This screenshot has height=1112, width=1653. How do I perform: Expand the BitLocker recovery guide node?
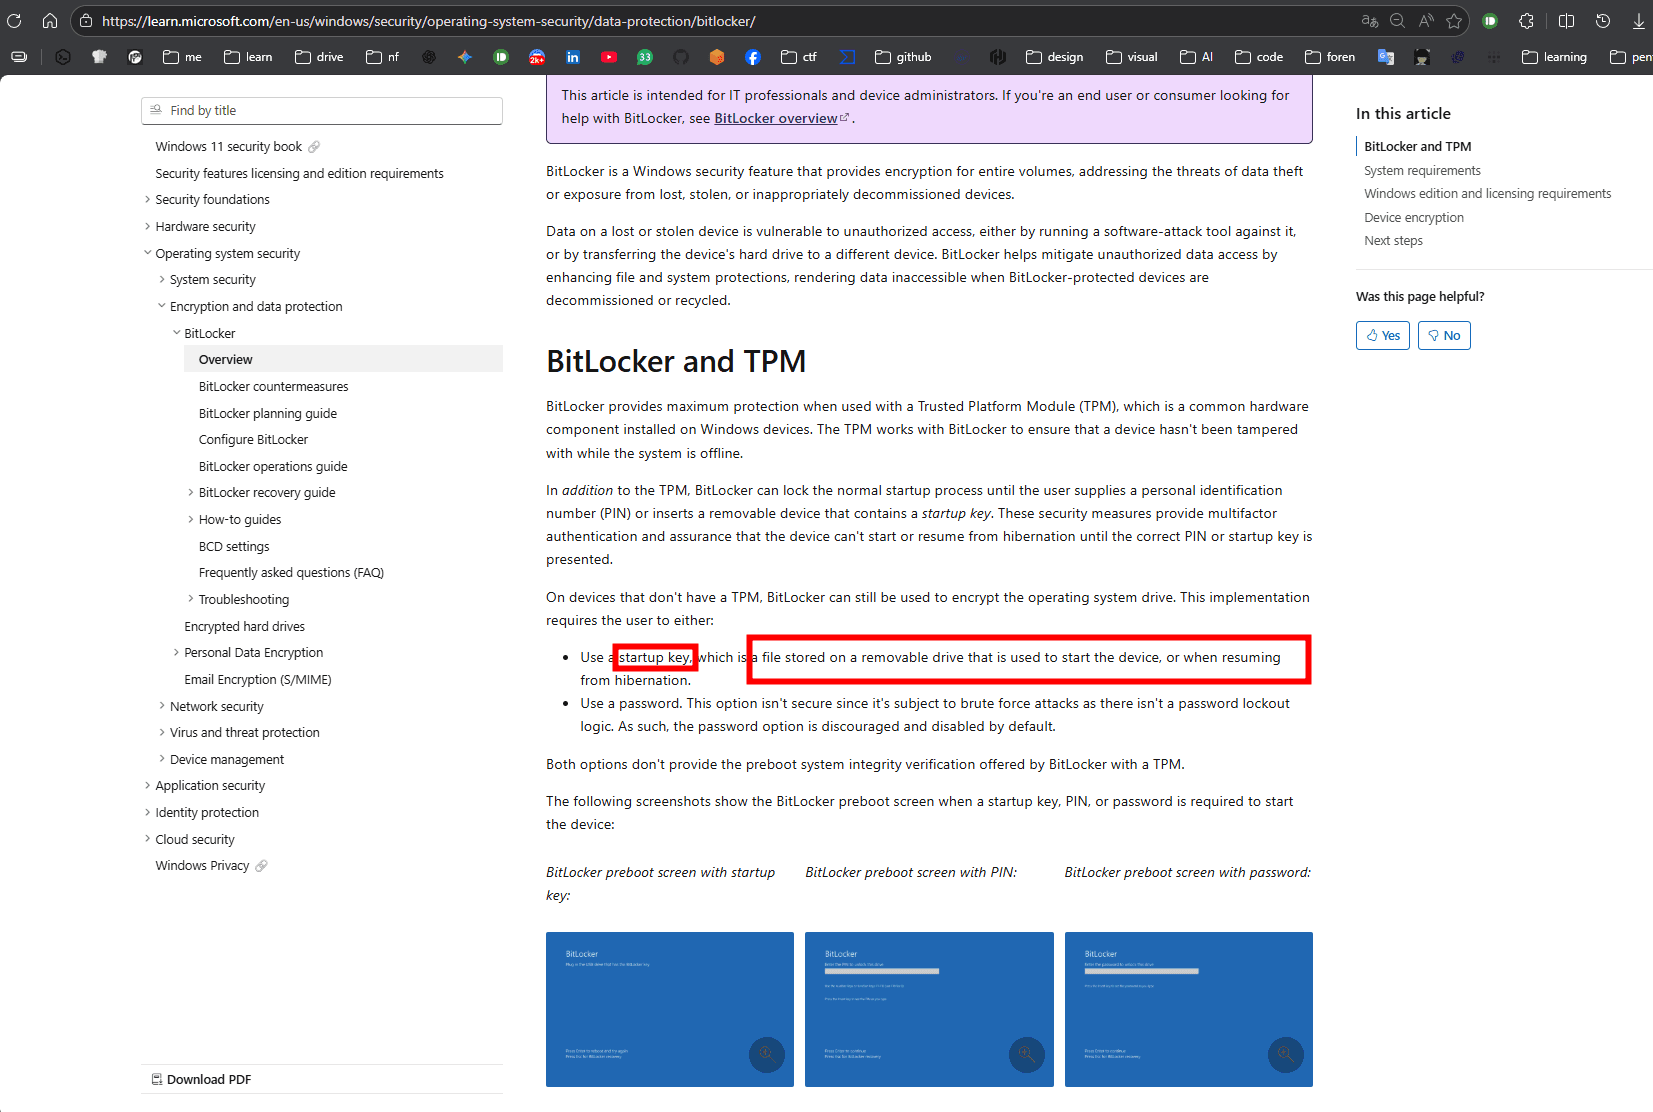(x=191, y=493)
